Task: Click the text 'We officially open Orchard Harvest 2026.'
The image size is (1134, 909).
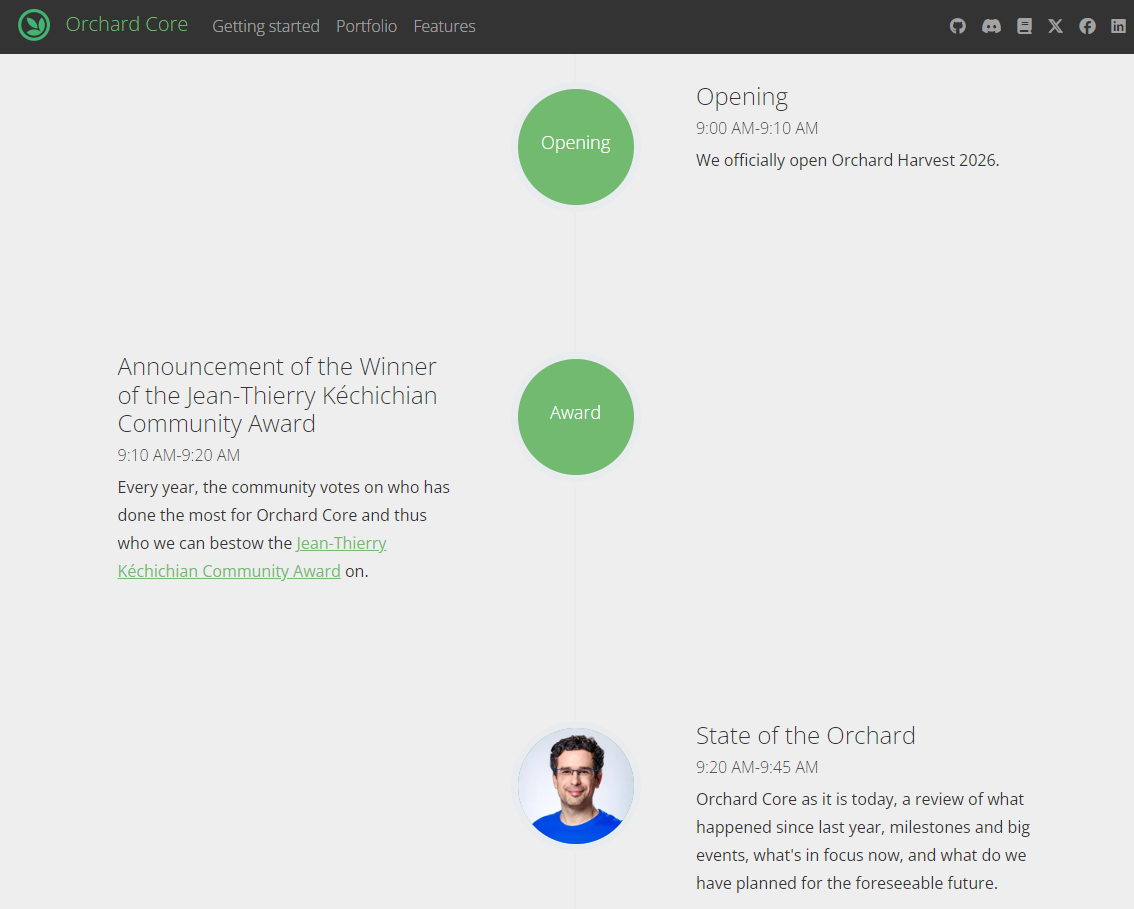Action: 847,160
